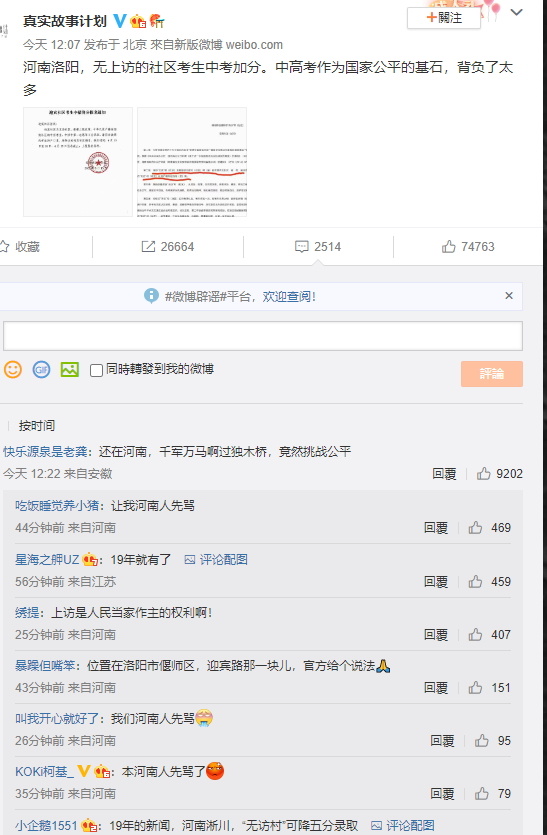The width and height of the screenshot is (547, 835).
Task: Dismiss the 微博辟谣 notice banner
Action: (509, 296)
